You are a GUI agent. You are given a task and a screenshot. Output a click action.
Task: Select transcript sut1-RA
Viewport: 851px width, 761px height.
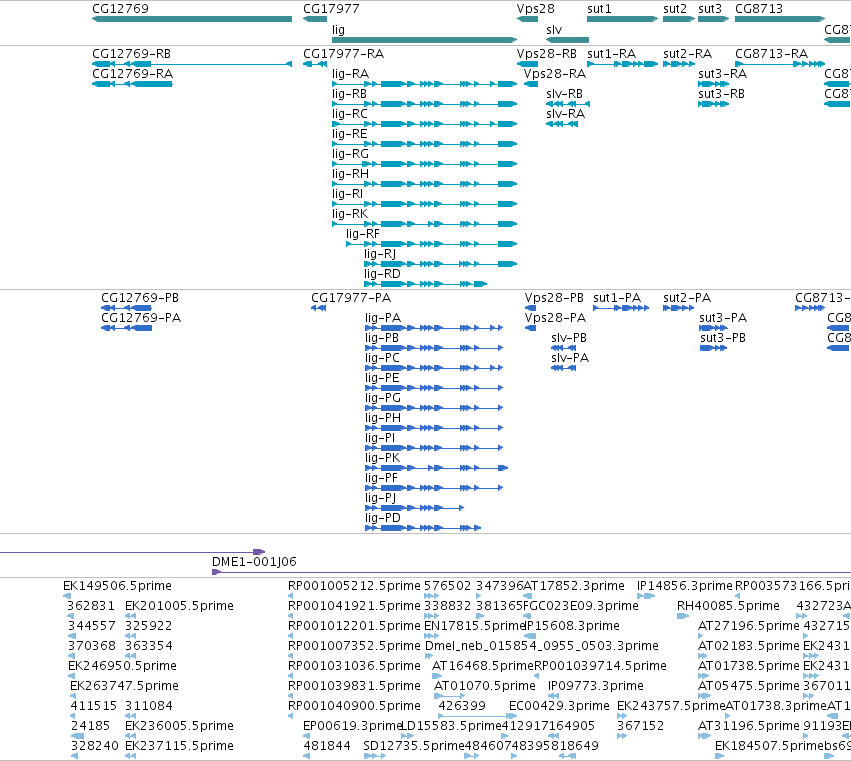click(623, 64)
